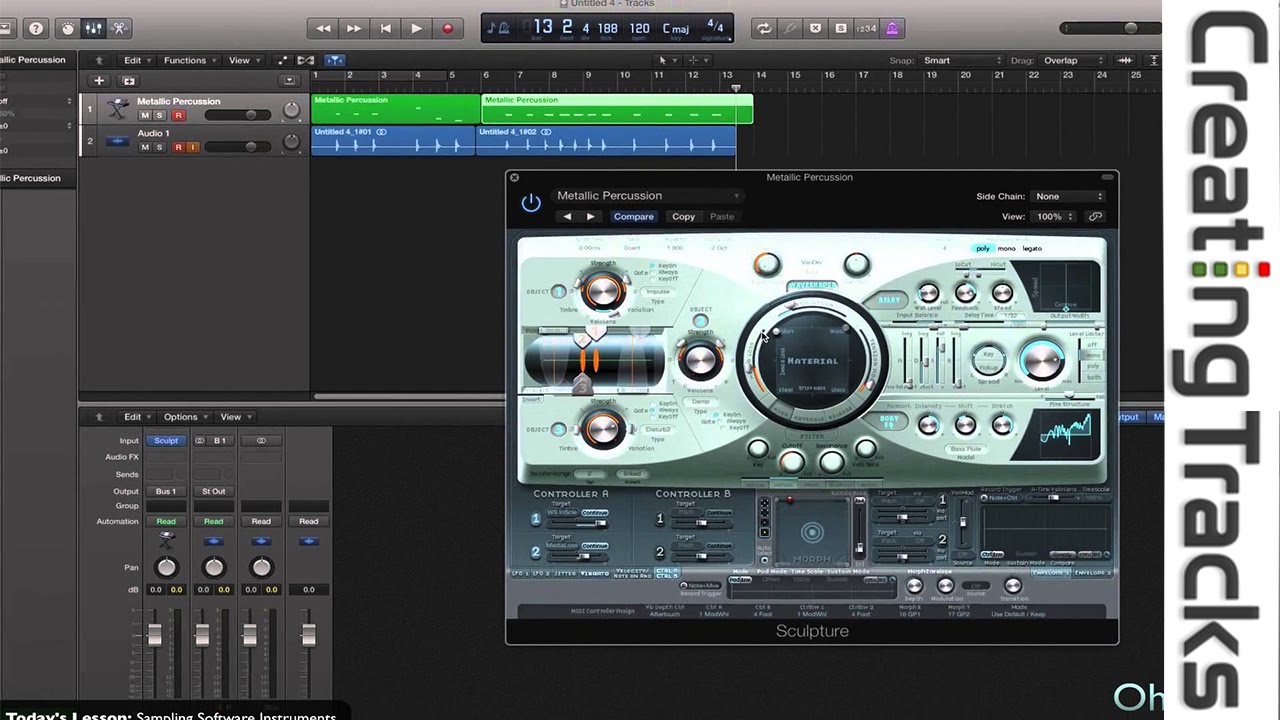This screenshot has width=1280, height=720.
Task: Click the Fast Forward transport button
Action: [x=354, y=29]
